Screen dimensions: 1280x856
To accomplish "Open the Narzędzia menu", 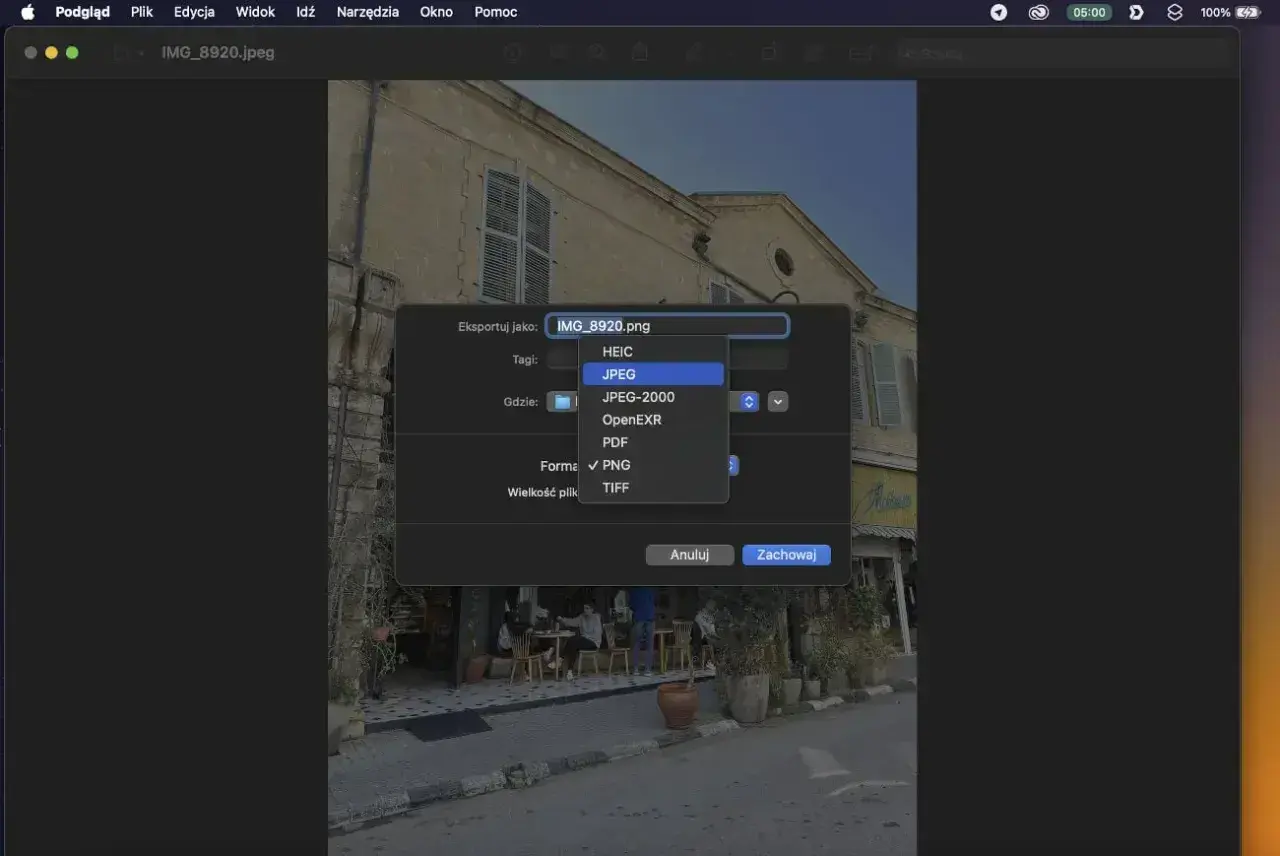I will tap(368, 12).
